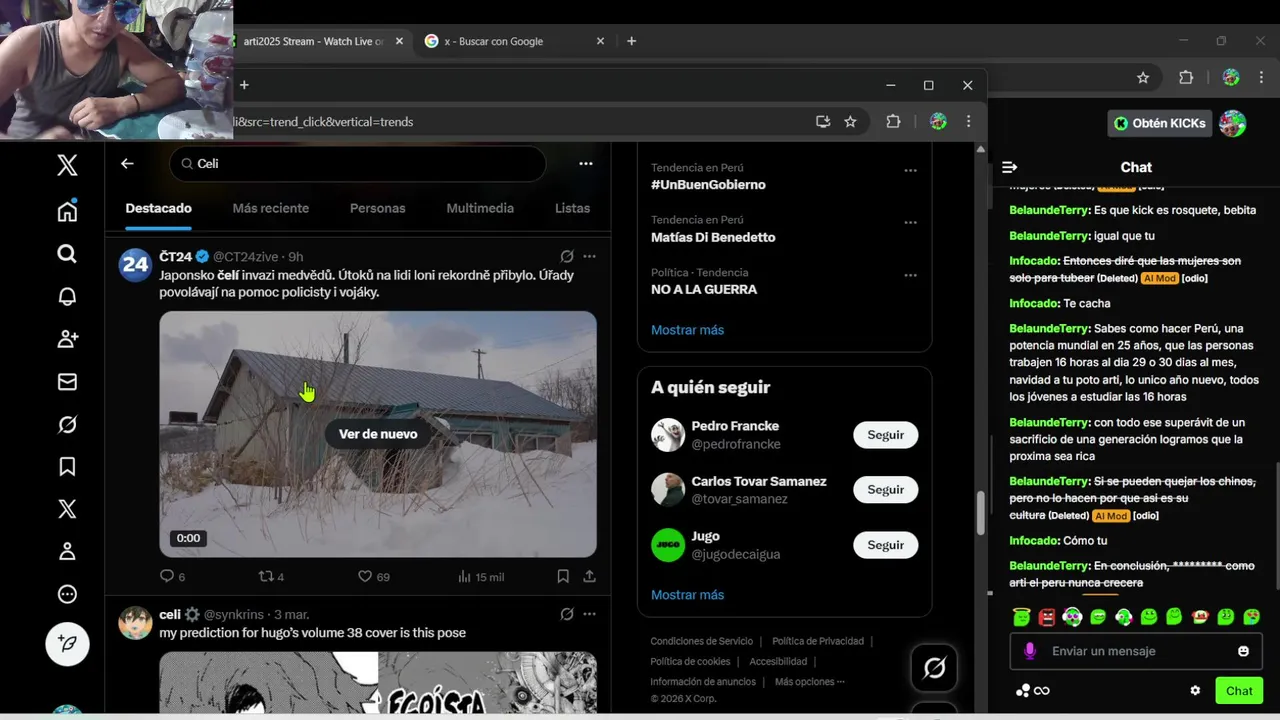This screenshot has height=720, width=1280.
Task: Bookmark the ČT24 post
Action: coord(563,576)
